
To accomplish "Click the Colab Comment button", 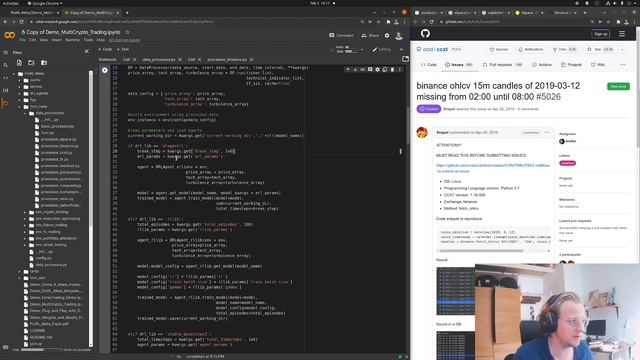I will pyautogui.click(x=341, y=36).
